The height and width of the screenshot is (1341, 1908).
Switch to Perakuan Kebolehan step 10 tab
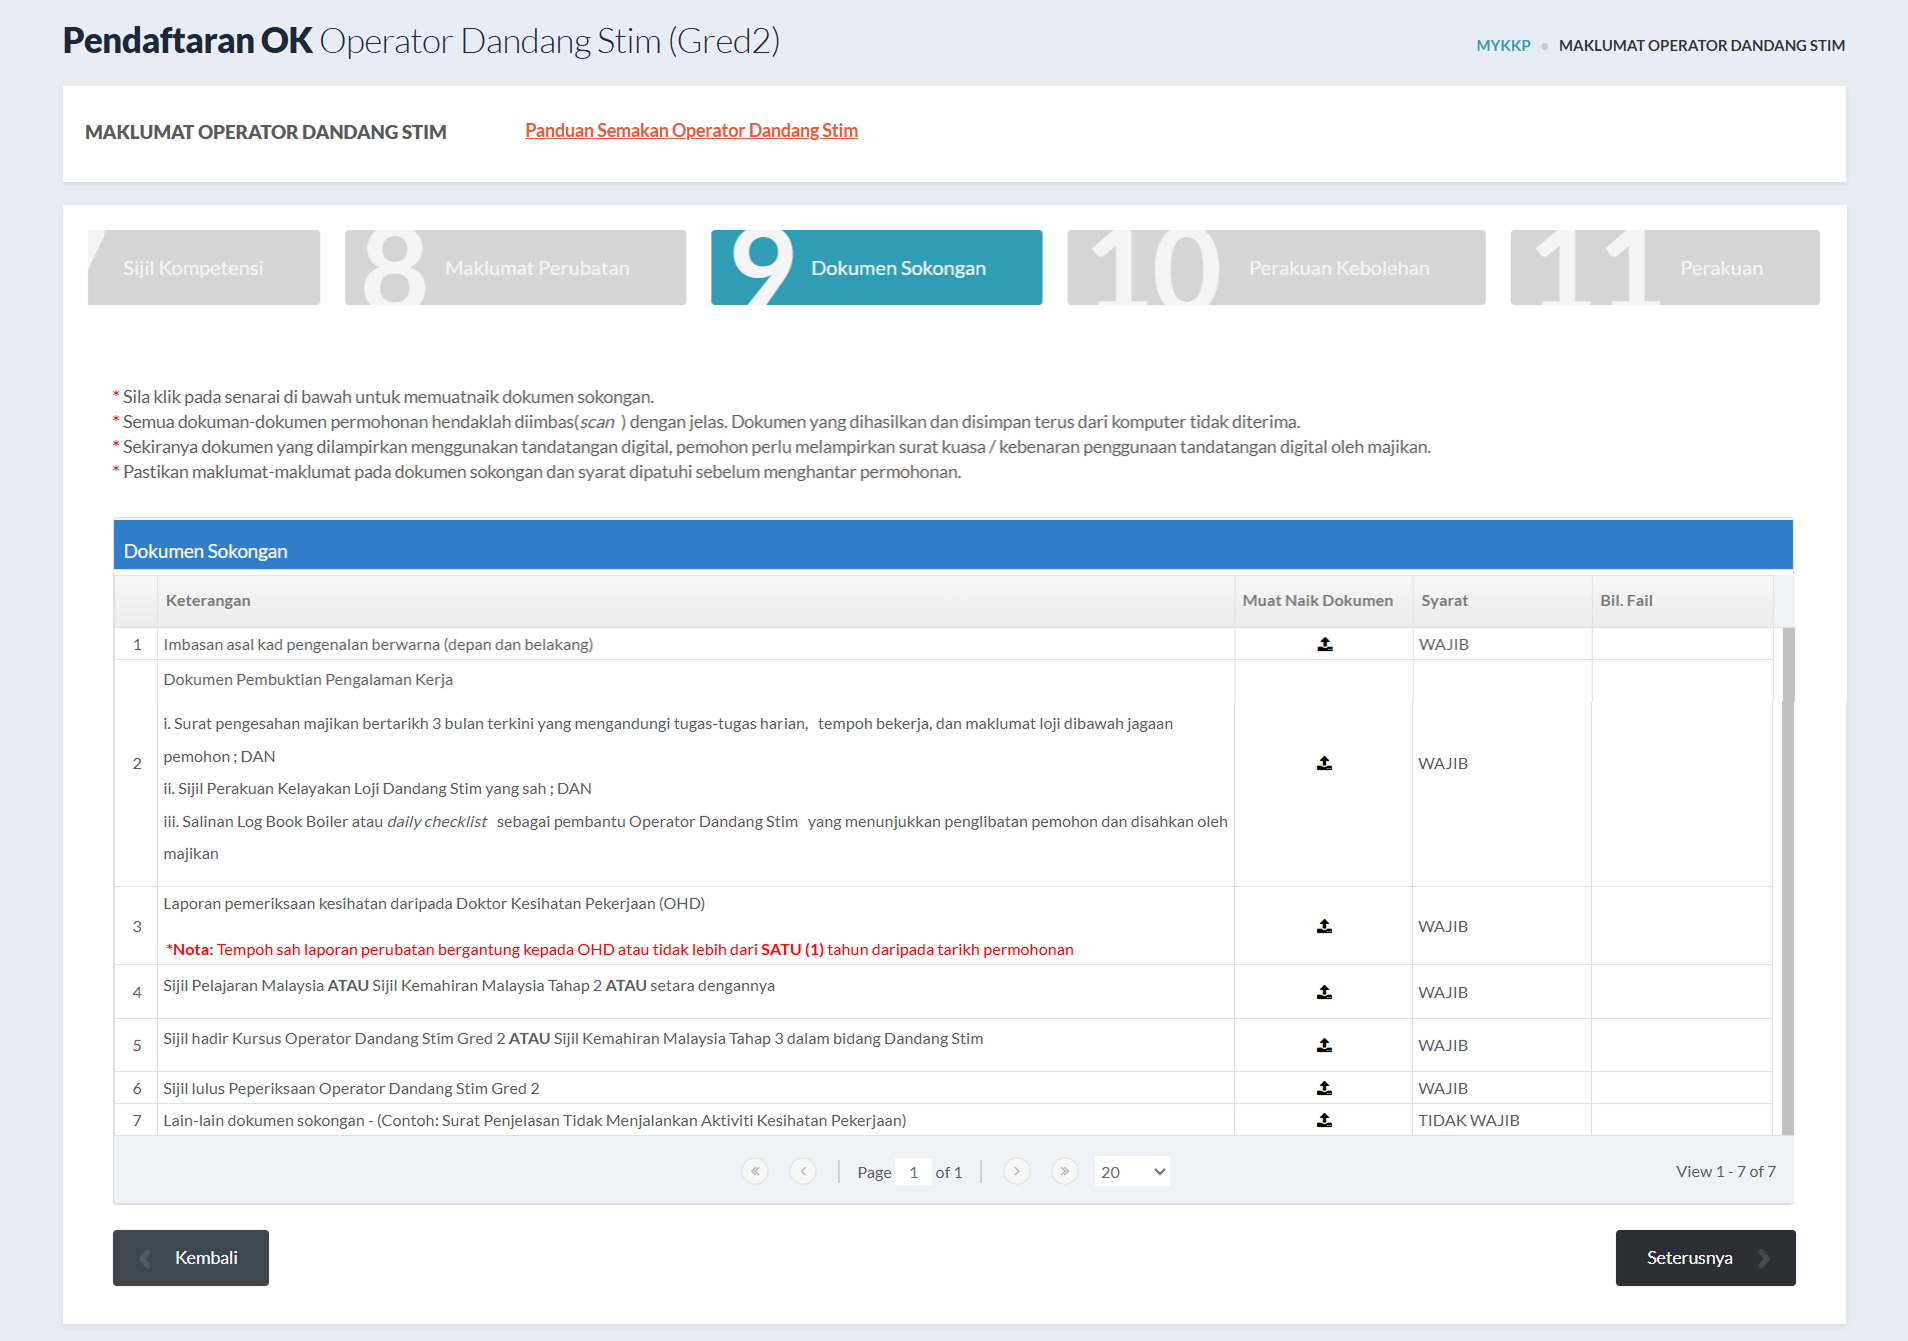pos(1275,268)
